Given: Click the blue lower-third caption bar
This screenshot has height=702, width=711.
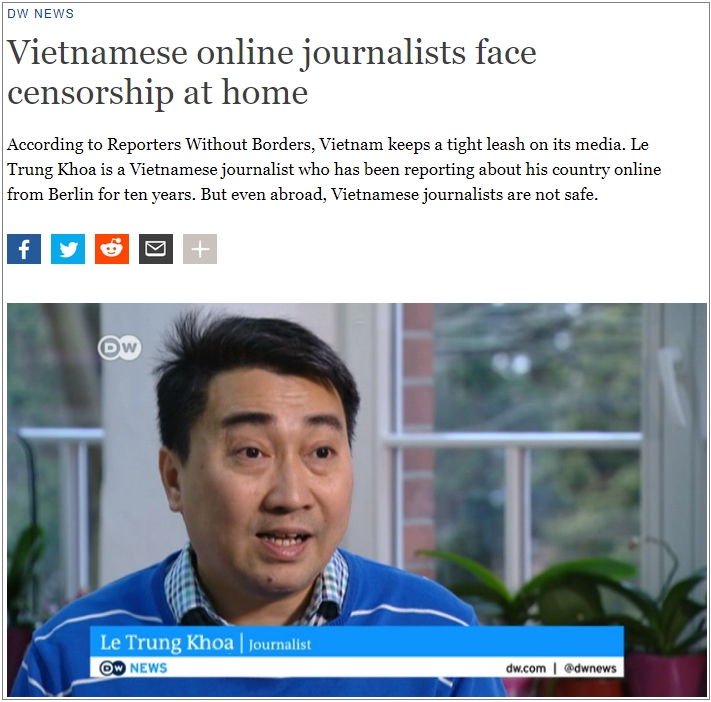Looking at the screenshot, I should [x=357, y=642].
